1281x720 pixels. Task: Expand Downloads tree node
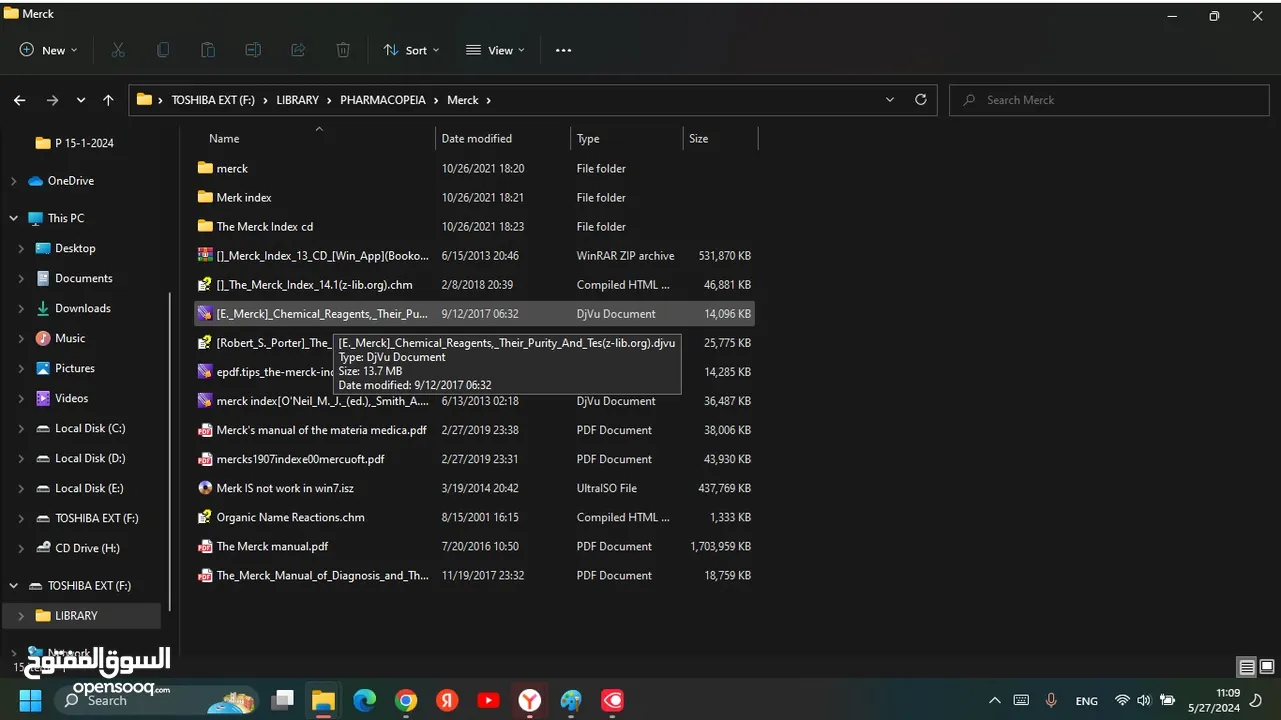(21, 308)
